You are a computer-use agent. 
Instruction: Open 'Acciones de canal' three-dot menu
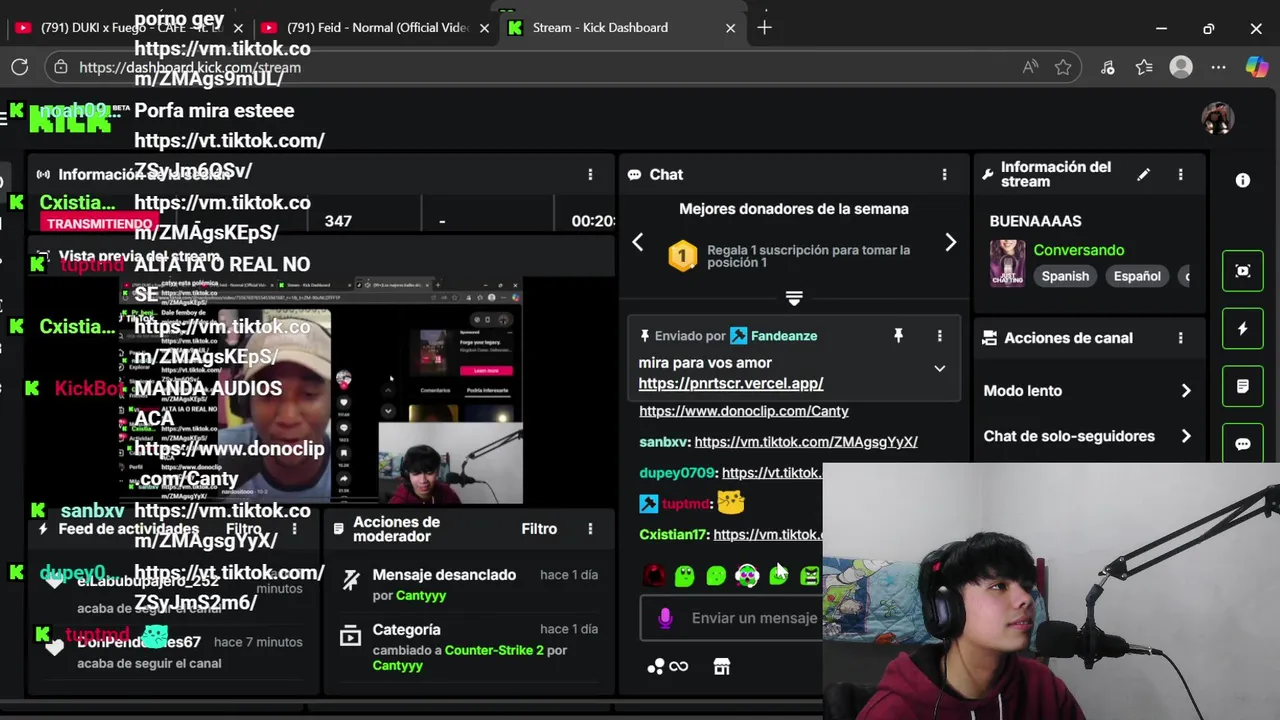[1180, 338]
